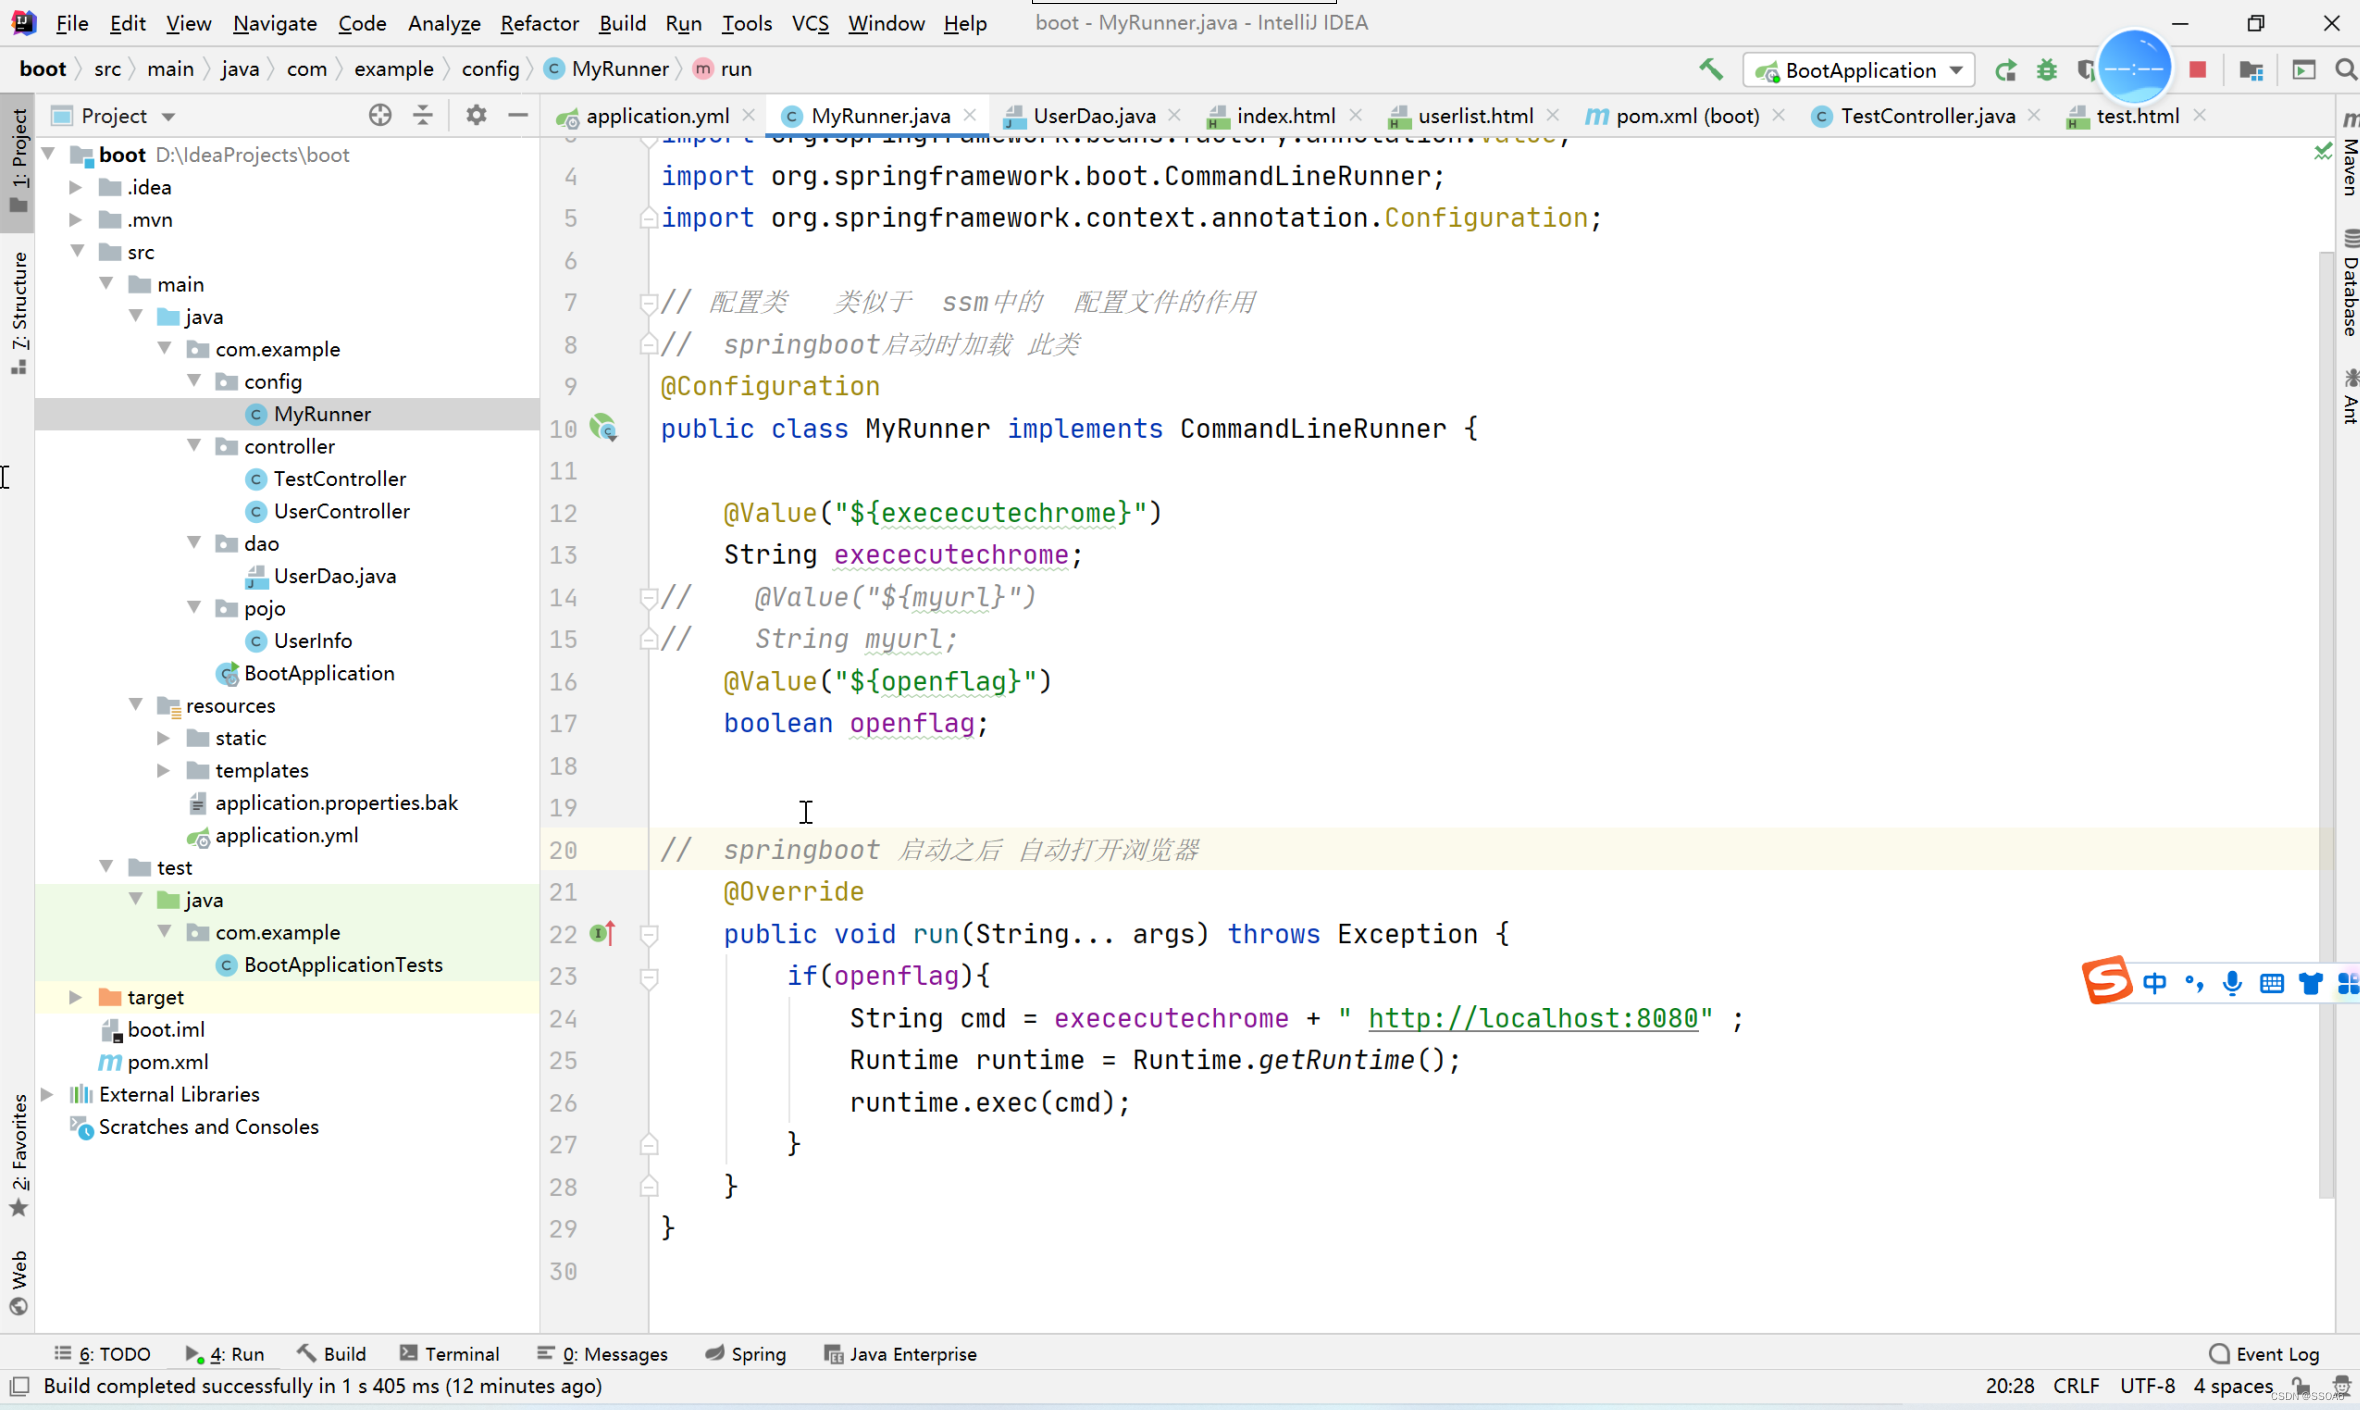Open the Favorites side tool window

pyautogui.click(x=18, y=1156)
